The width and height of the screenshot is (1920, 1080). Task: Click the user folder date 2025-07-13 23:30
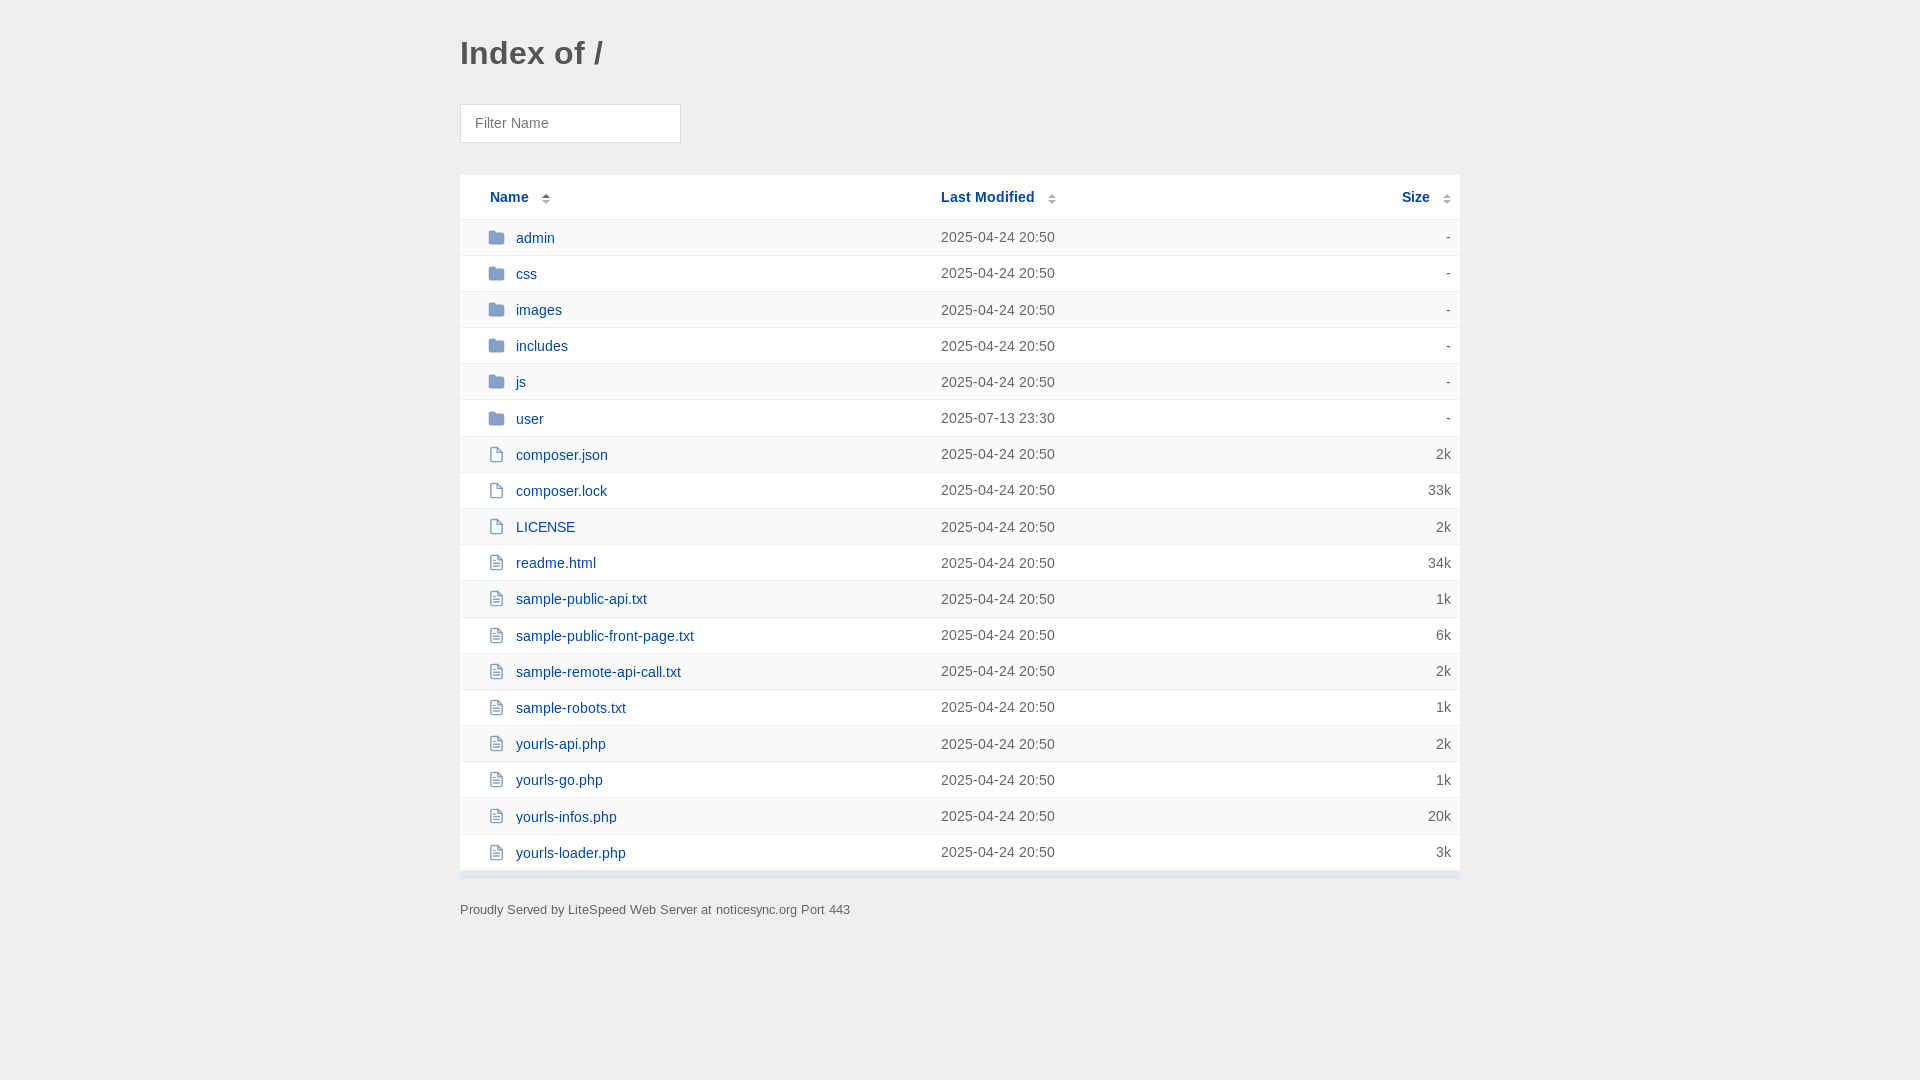[x=998, y=418]
